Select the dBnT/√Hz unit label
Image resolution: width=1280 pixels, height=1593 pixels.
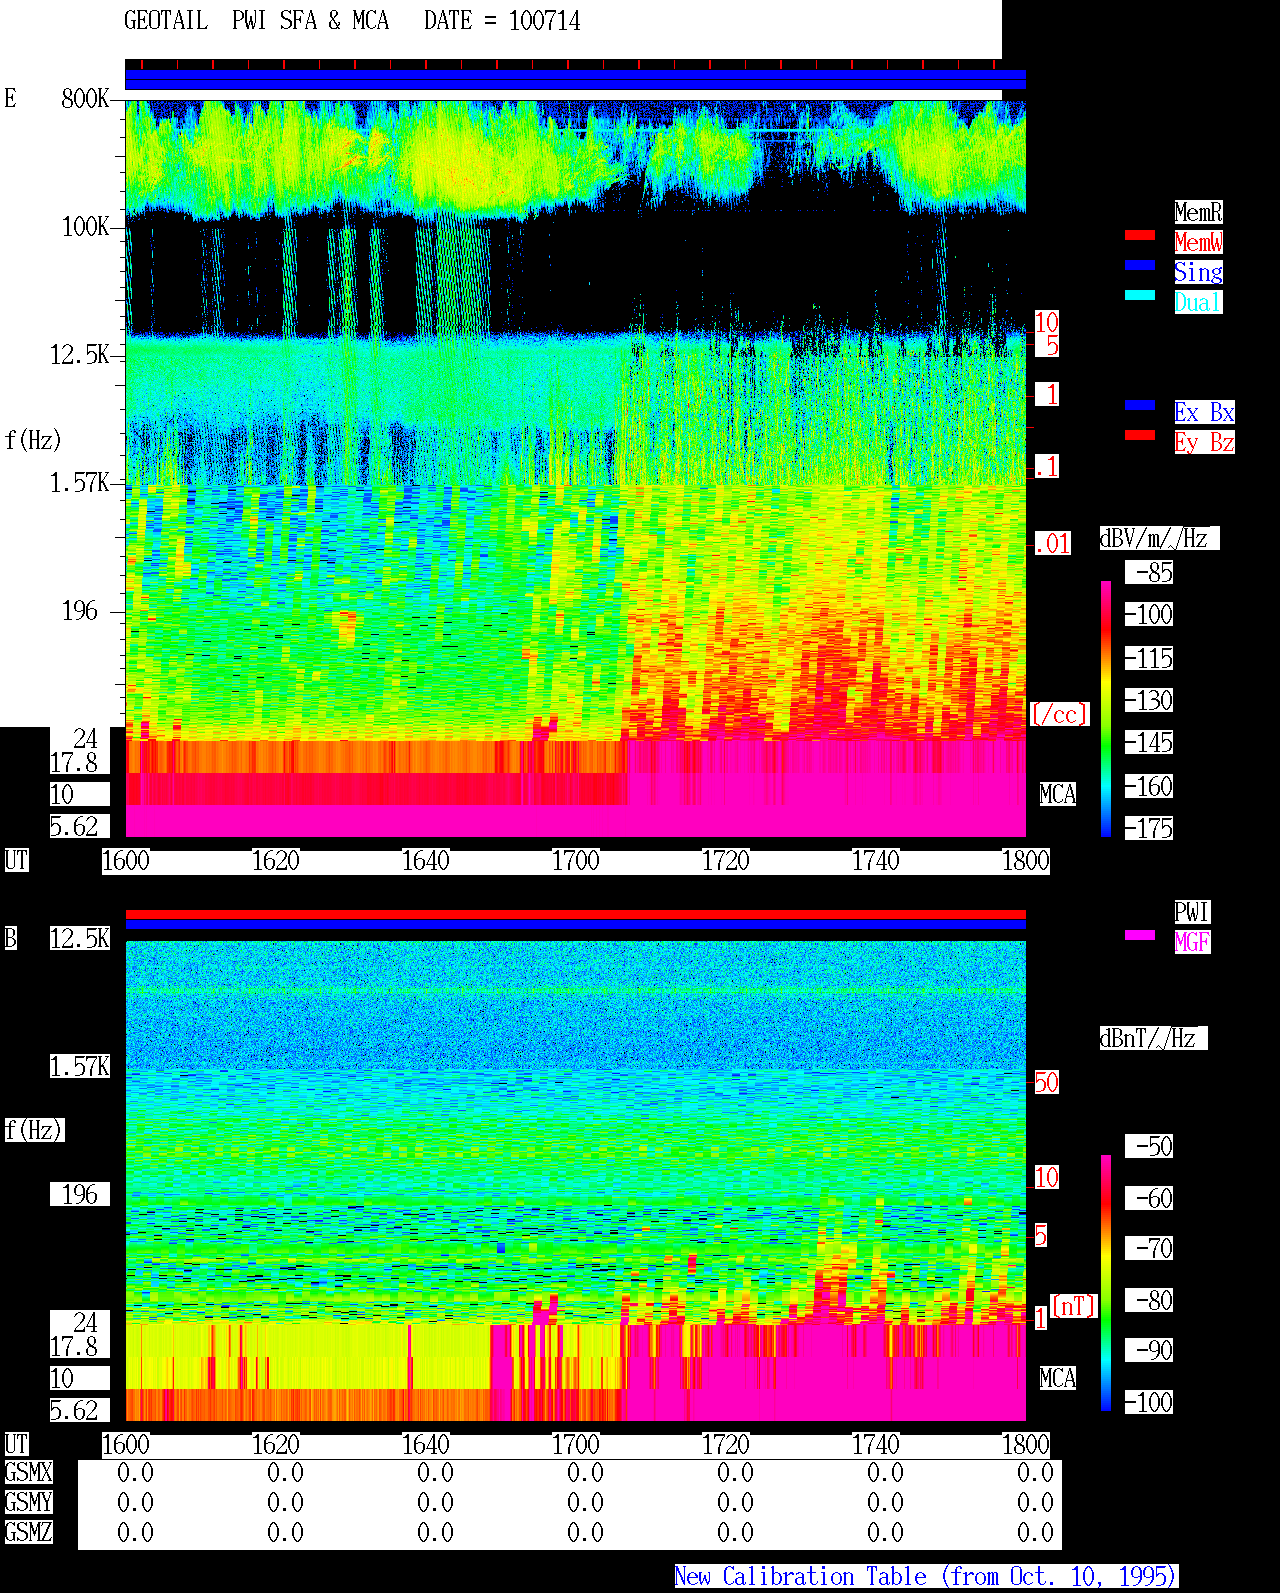pyautogui.click(x=1153, y=1038)
